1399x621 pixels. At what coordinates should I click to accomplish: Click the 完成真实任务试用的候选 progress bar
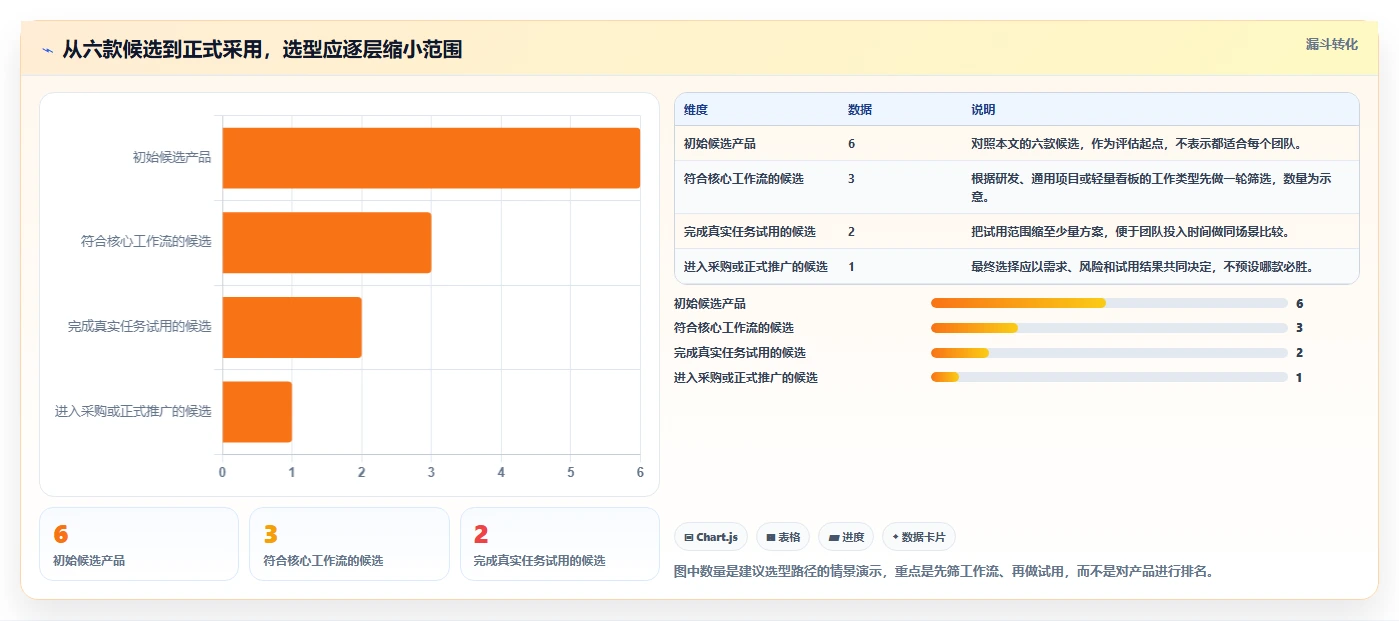(x=1109, y=353)
